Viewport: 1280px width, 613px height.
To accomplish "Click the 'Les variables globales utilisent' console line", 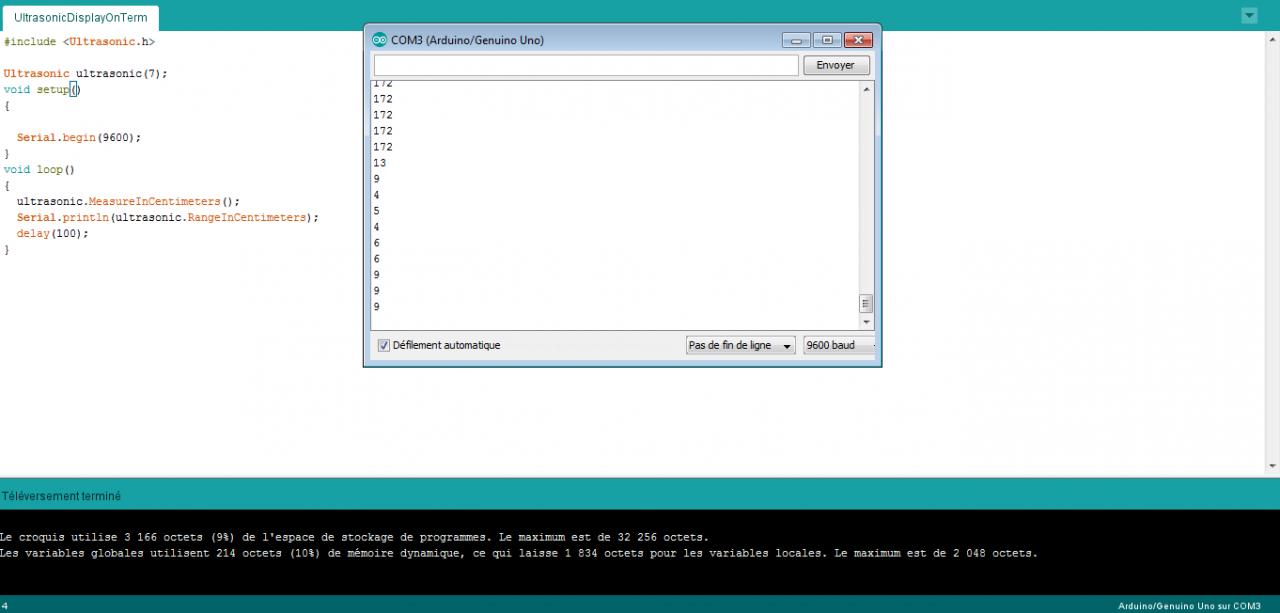I will pyautogui.click(x=519, y=553).
